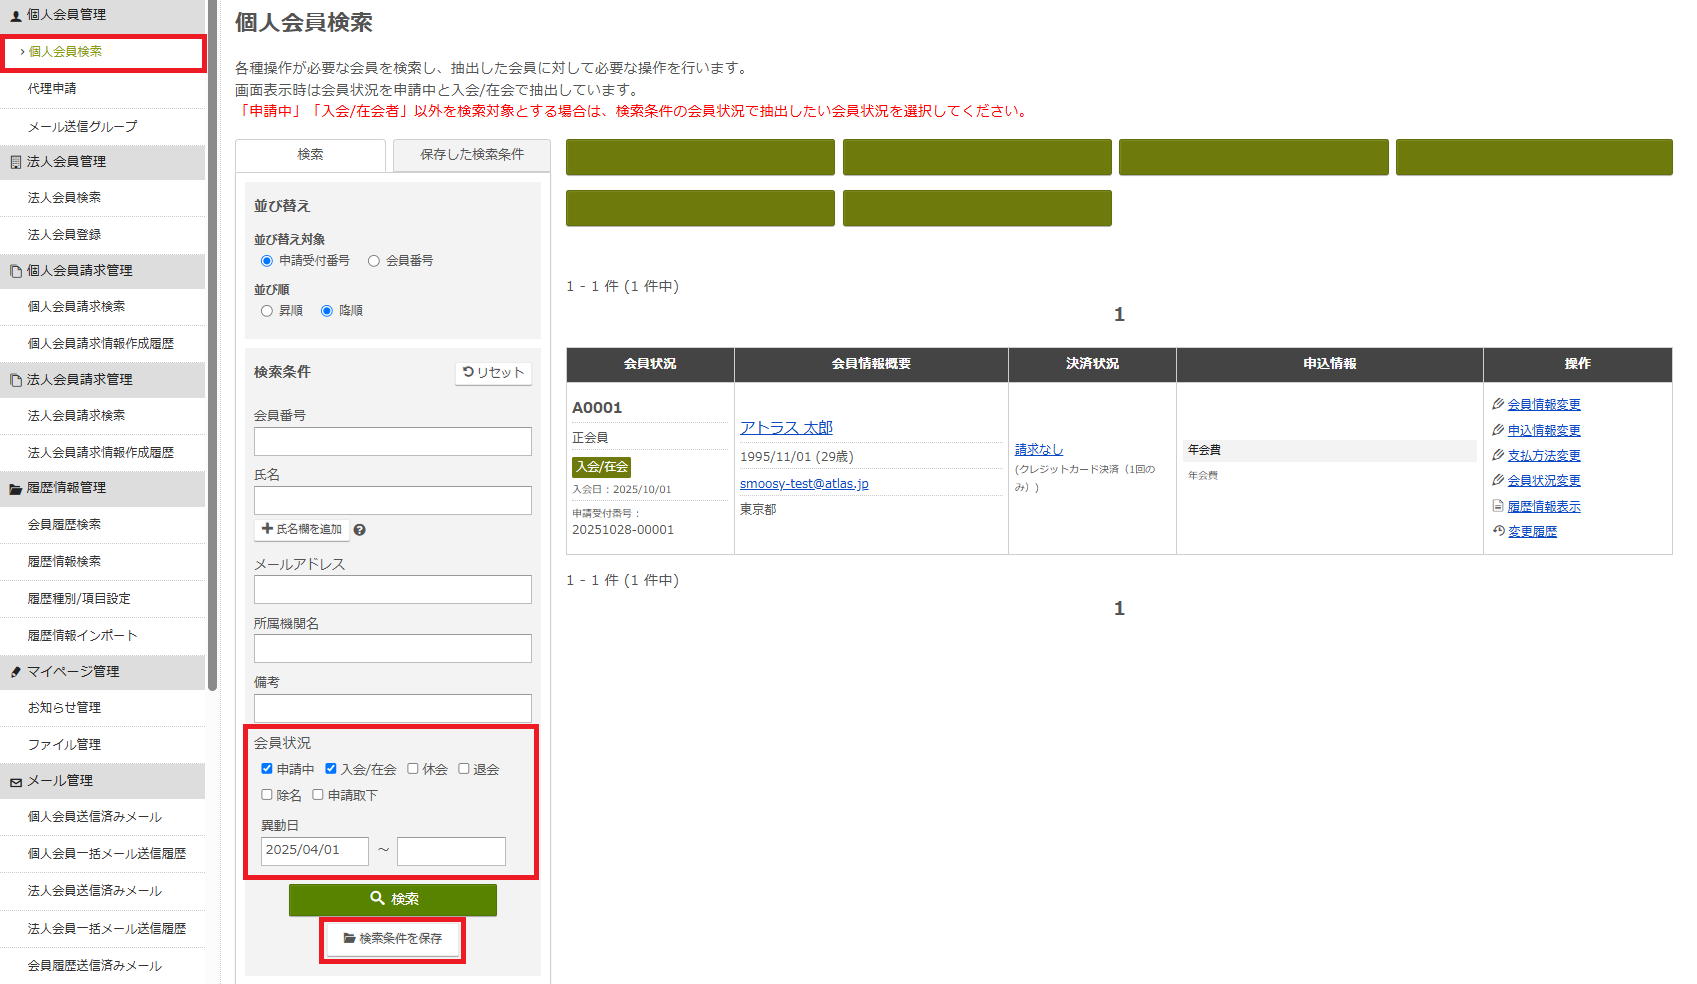
Task: Click the folder icon beside 履歴情報管理
Action: [14, 489]
